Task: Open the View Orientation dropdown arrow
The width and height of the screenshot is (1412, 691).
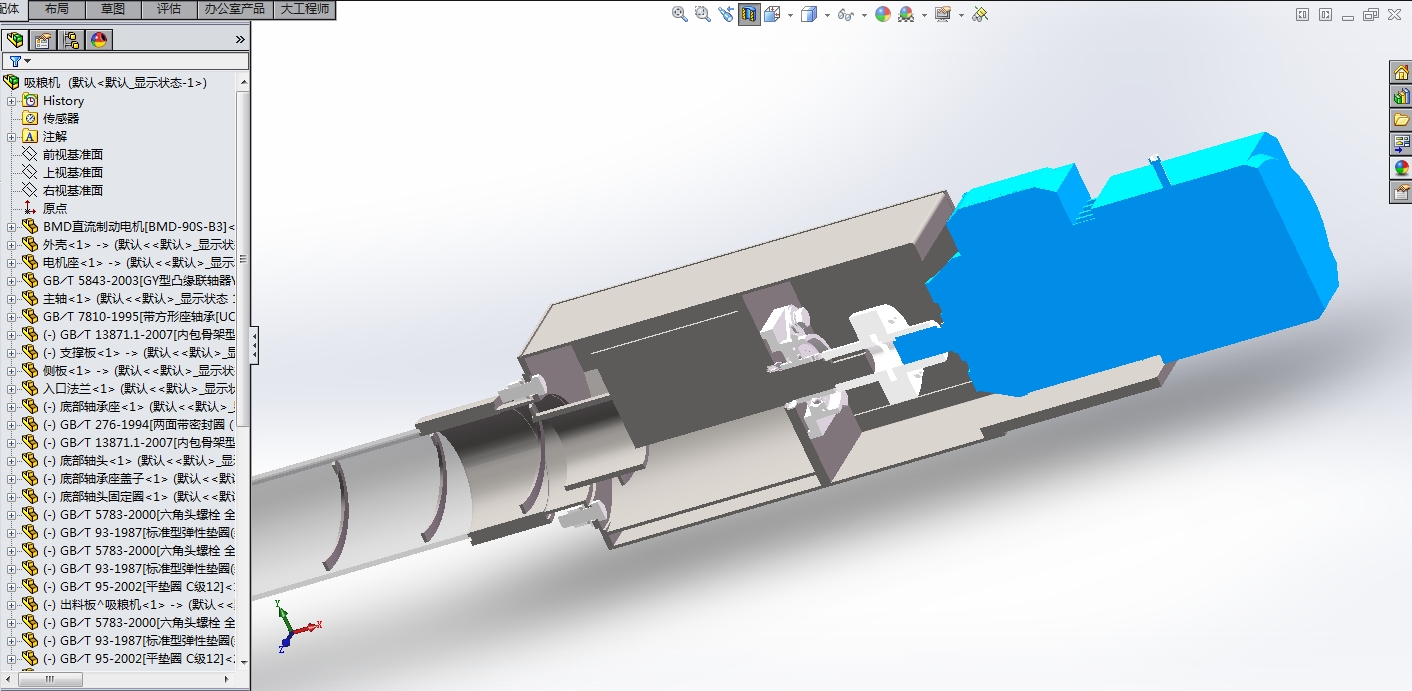Action: 790,15
